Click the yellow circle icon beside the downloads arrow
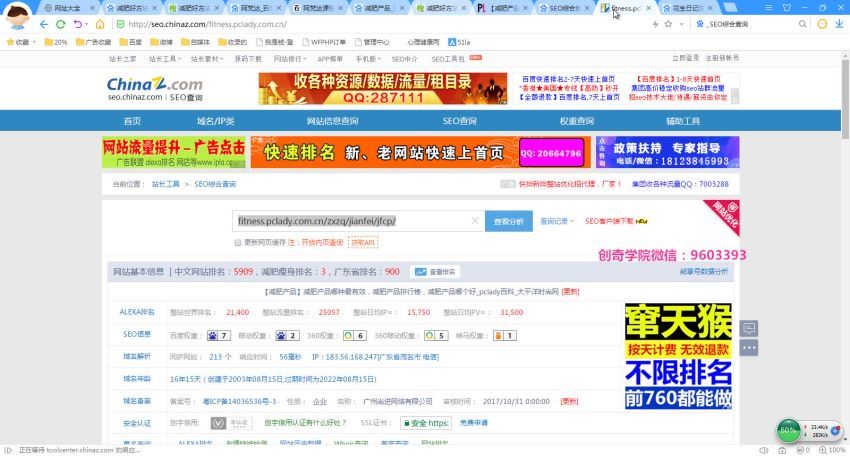Screen dimensions: 850x456 click(x=822, y=24)
